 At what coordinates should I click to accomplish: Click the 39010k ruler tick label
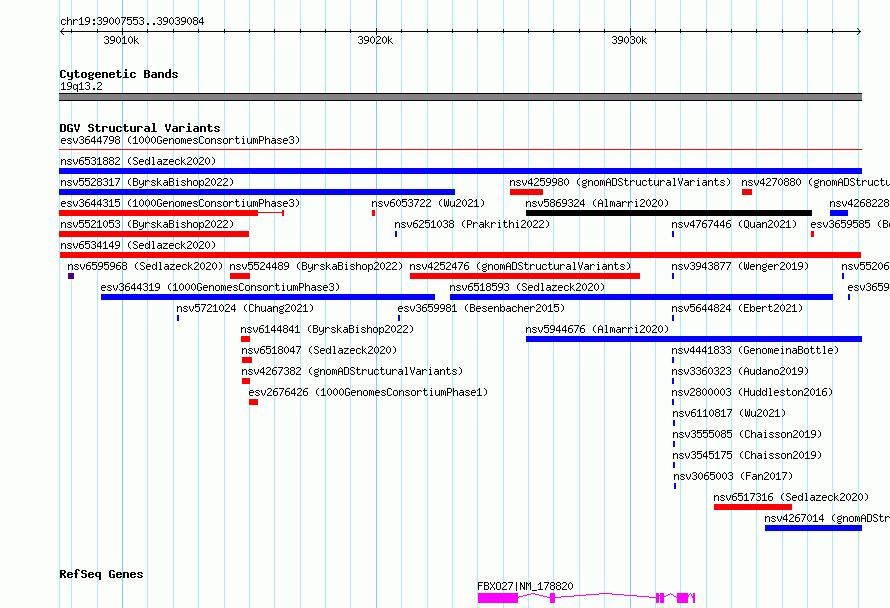121,40
